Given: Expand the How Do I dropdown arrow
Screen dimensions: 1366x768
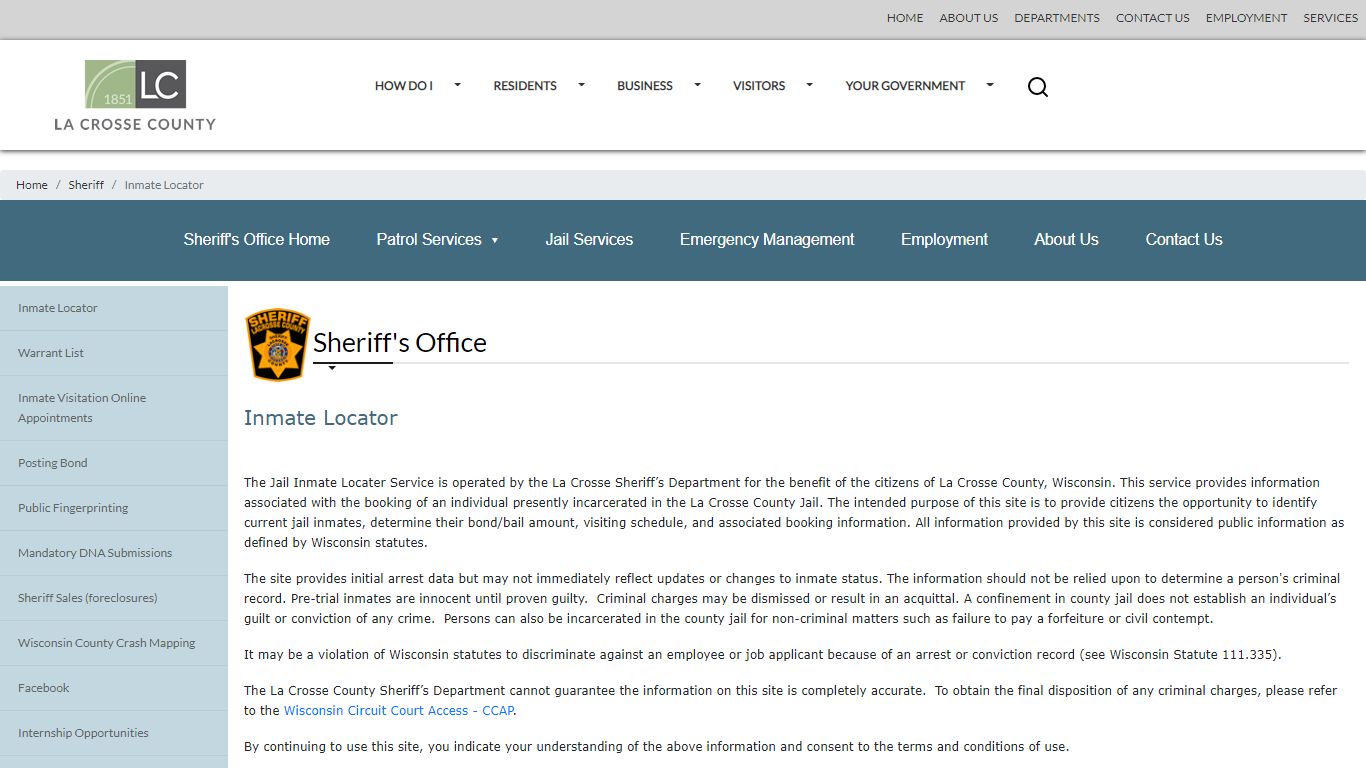Looking at the screenshot, I should tap(458, 85).
